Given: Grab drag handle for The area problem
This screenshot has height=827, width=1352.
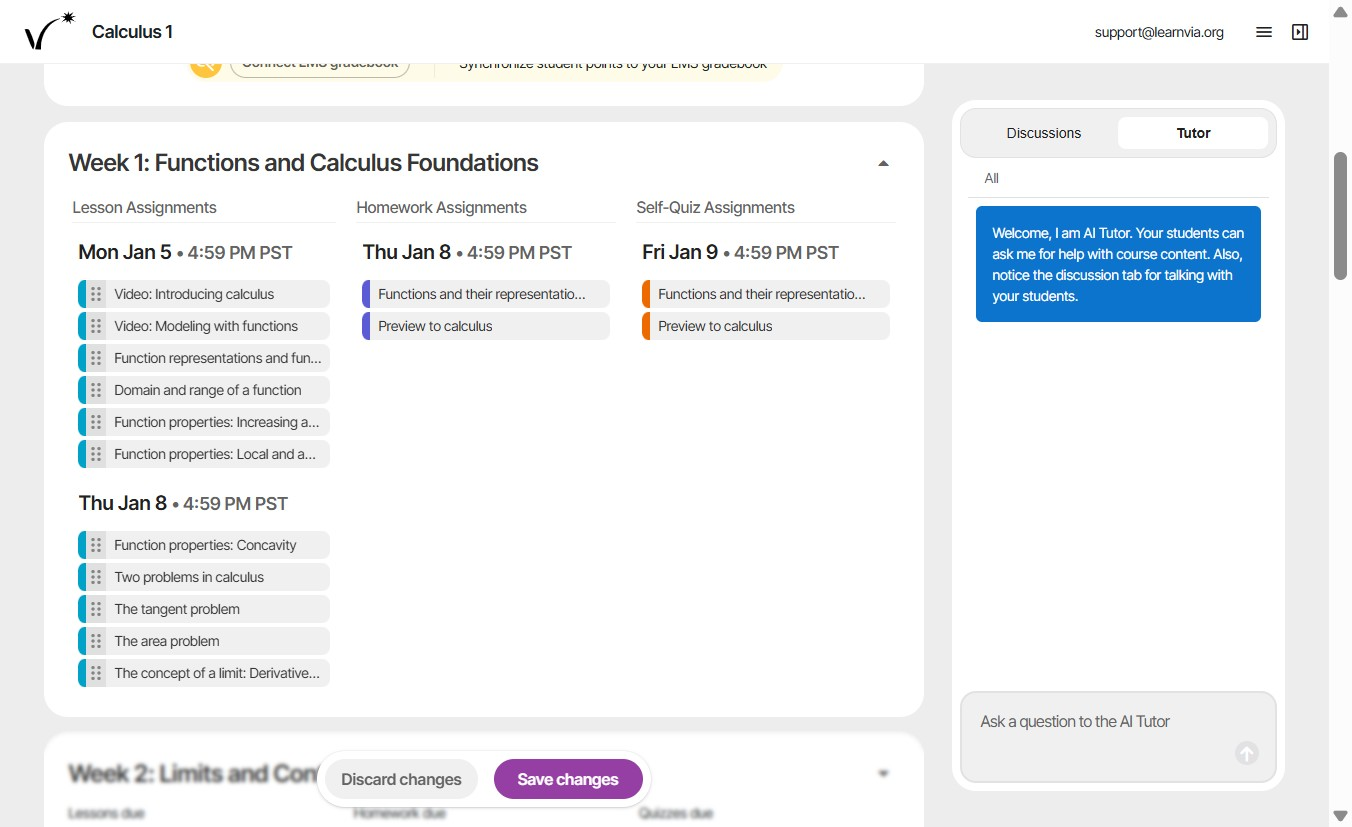Looking at the screenshot, I should (96, 641).
